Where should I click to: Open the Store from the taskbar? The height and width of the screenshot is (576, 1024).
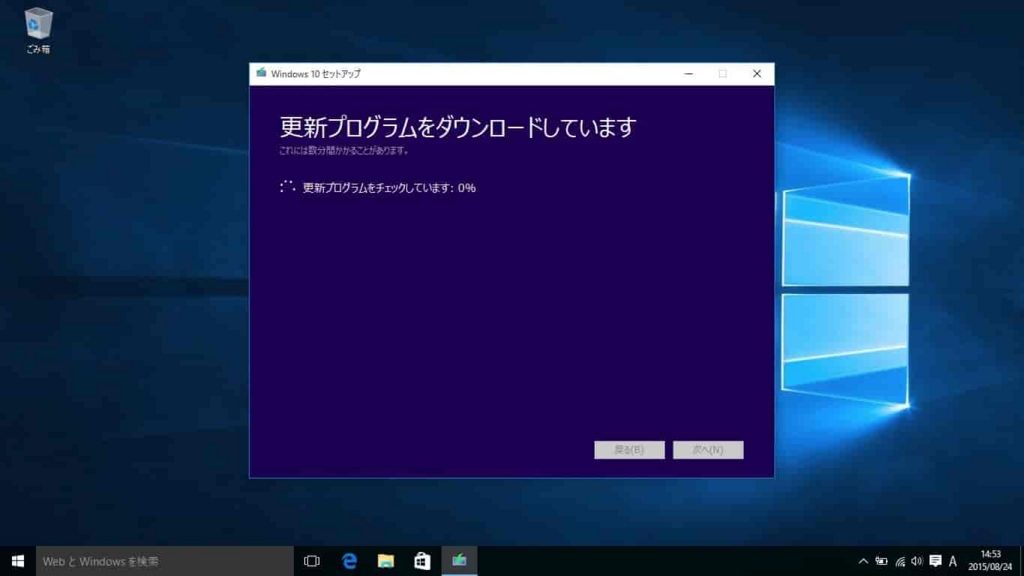pyautogui.click(x=423, y=561)
